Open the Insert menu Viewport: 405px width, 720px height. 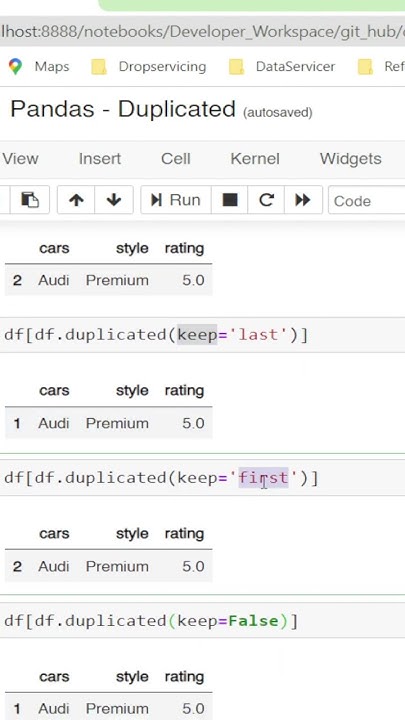click(x=100, y=159)
